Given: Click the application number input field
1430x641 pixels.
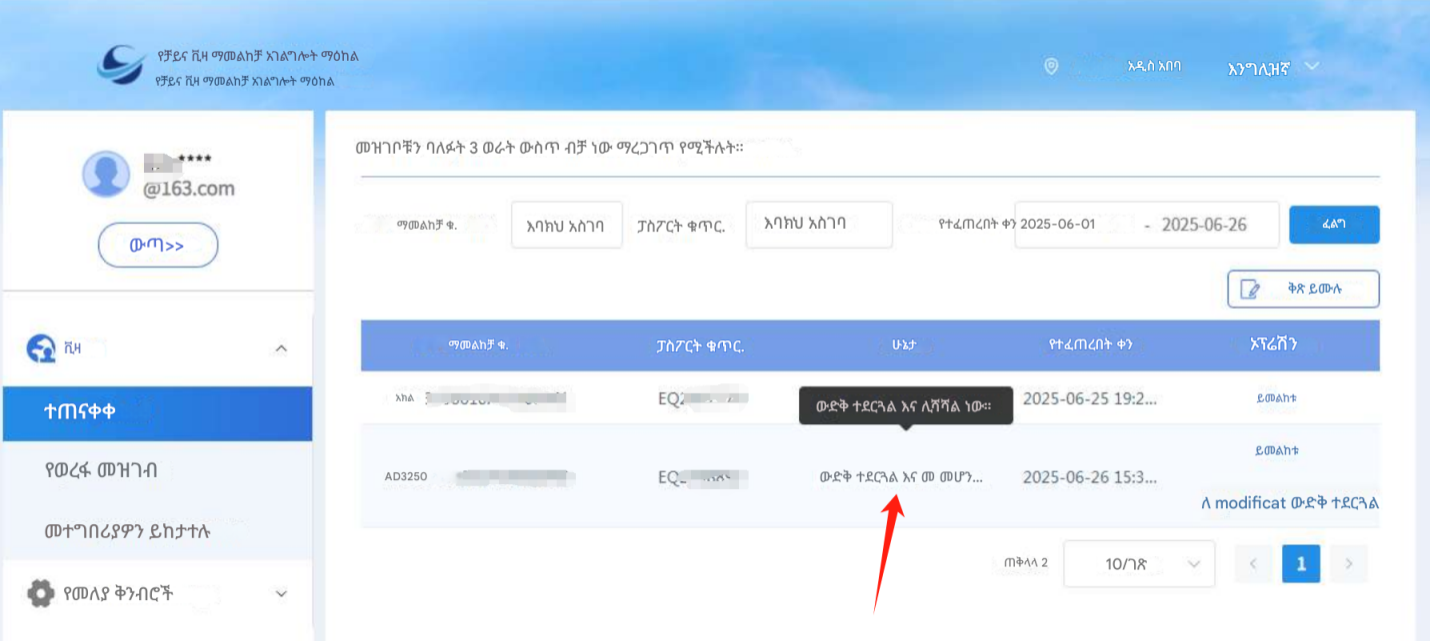Looking at the screenshot, I should tap(566, 225).
